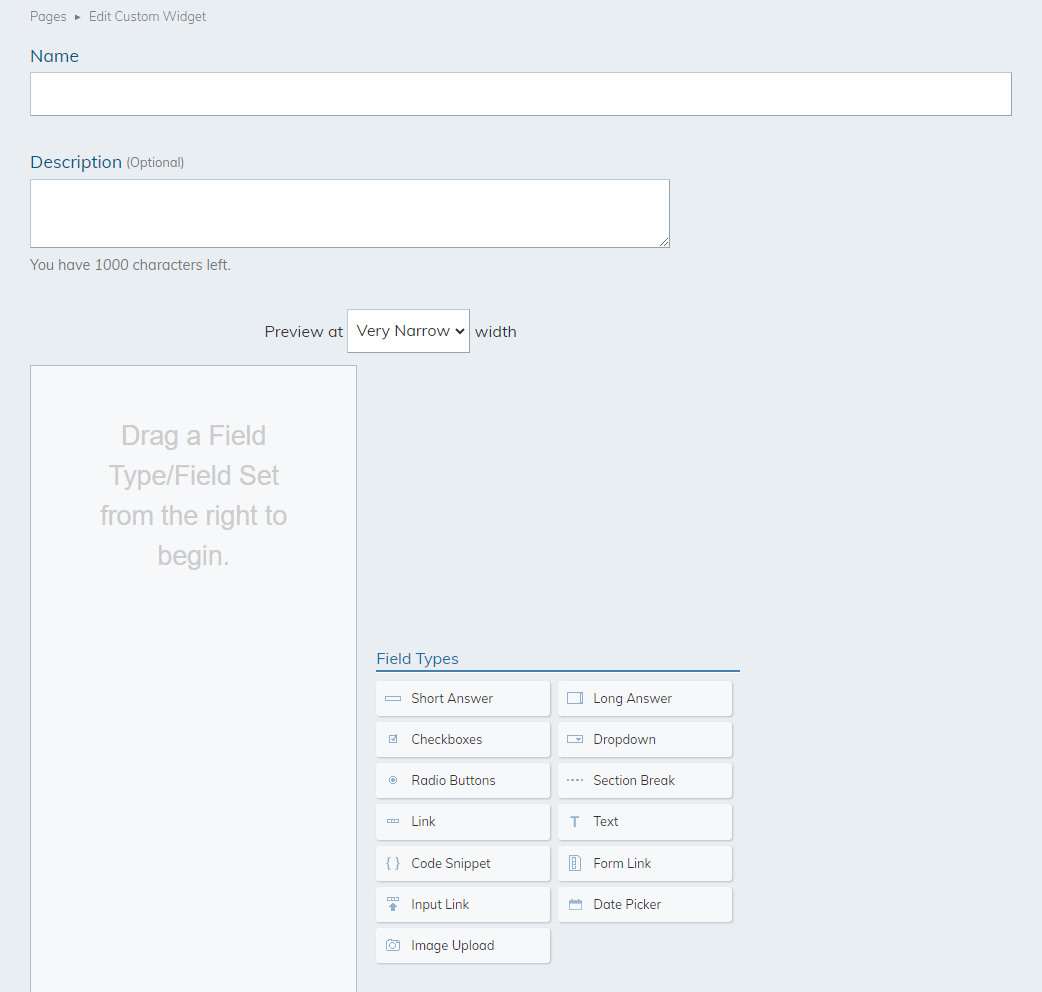Viewport: 1042px width, 992px height.
Task: Choose the Checkboxes label
Action: tap(447, 739)
